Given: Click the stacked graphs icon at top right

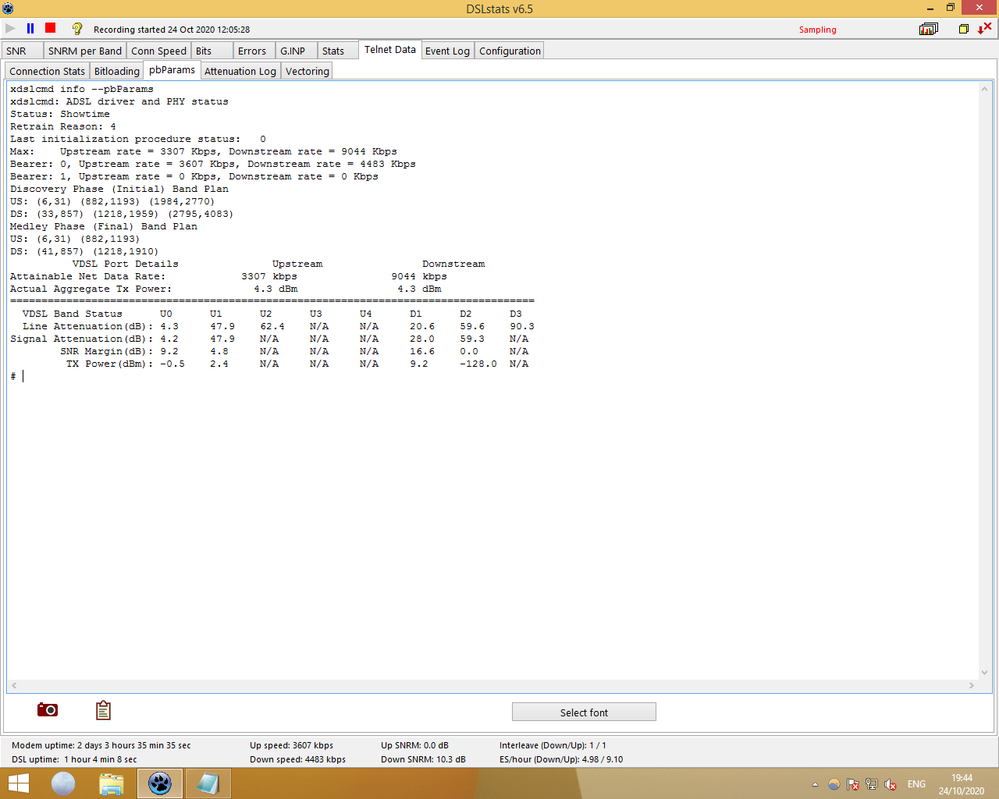Looking at the screenshot, I should coord(929,29).
